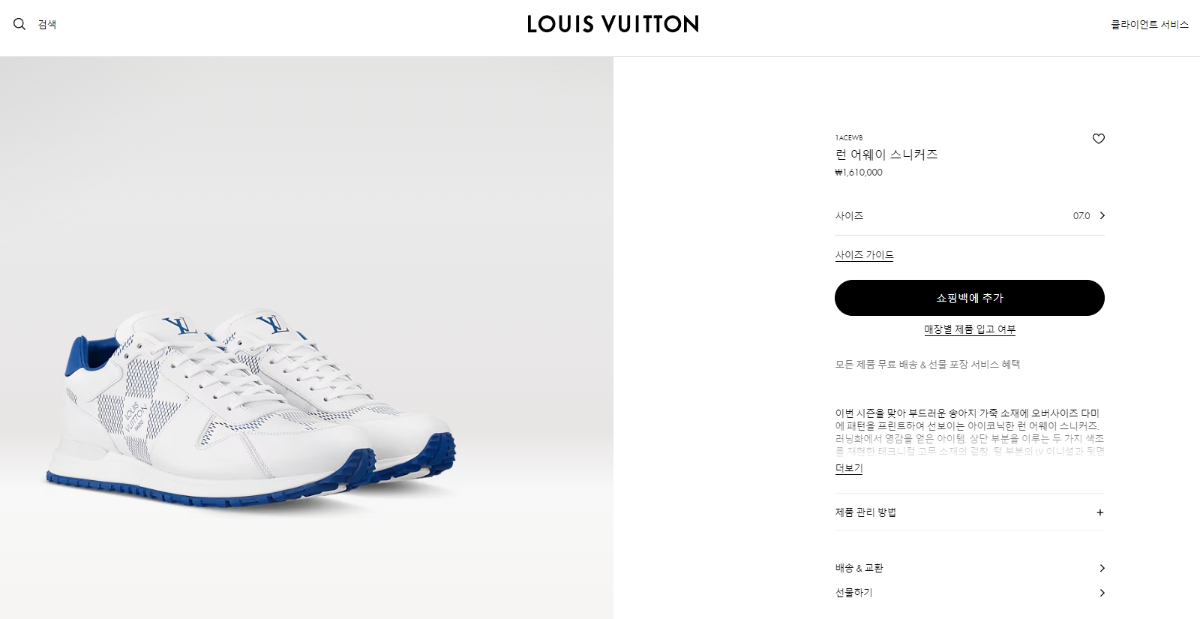Select the current size value 07.0

[x=1081, y=216]
